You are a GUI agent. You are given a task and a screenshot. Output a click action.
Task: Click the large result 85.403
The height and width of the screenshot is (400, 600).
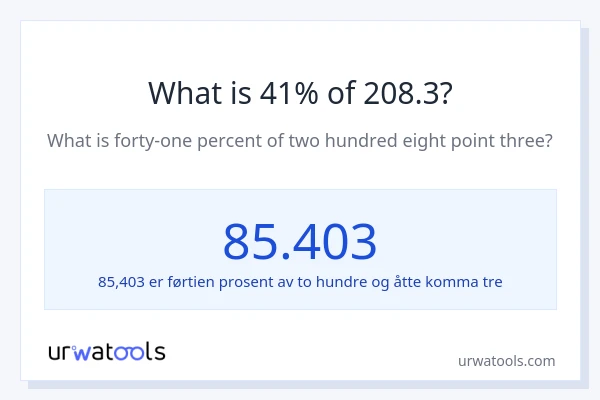pos(300,241)
